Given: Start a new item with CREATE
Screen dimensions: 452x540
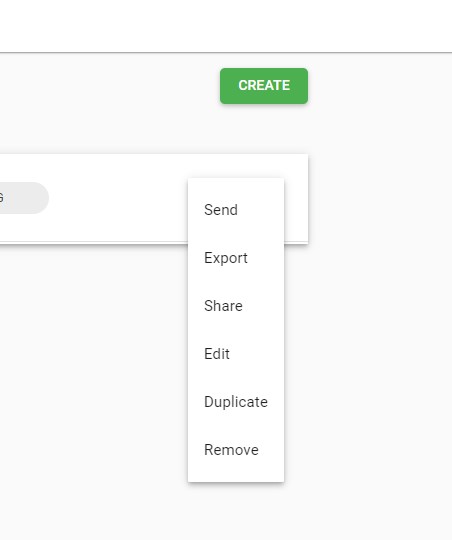Looking at the screenshot, I should 264,86.
